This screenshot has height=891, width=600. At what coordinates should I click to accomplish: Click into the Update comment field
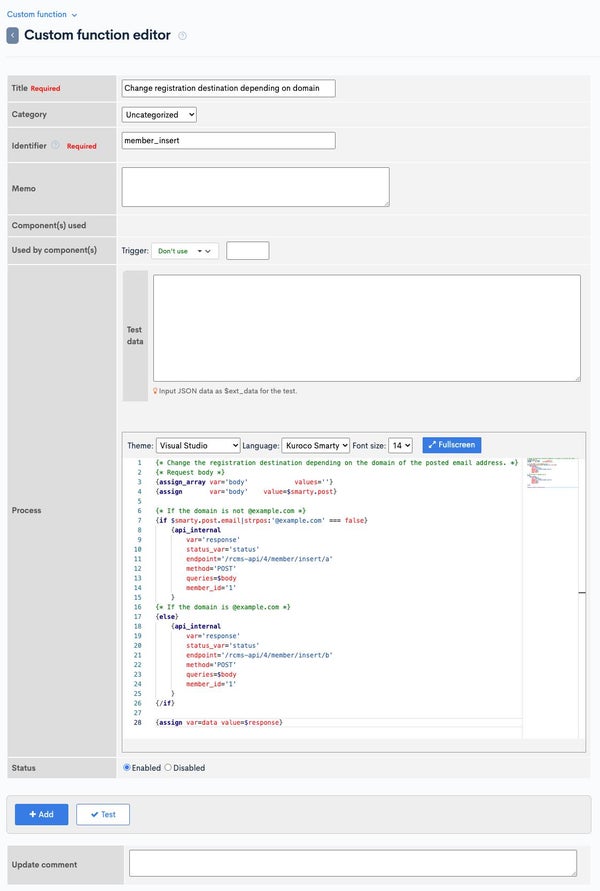pos(353,864)
